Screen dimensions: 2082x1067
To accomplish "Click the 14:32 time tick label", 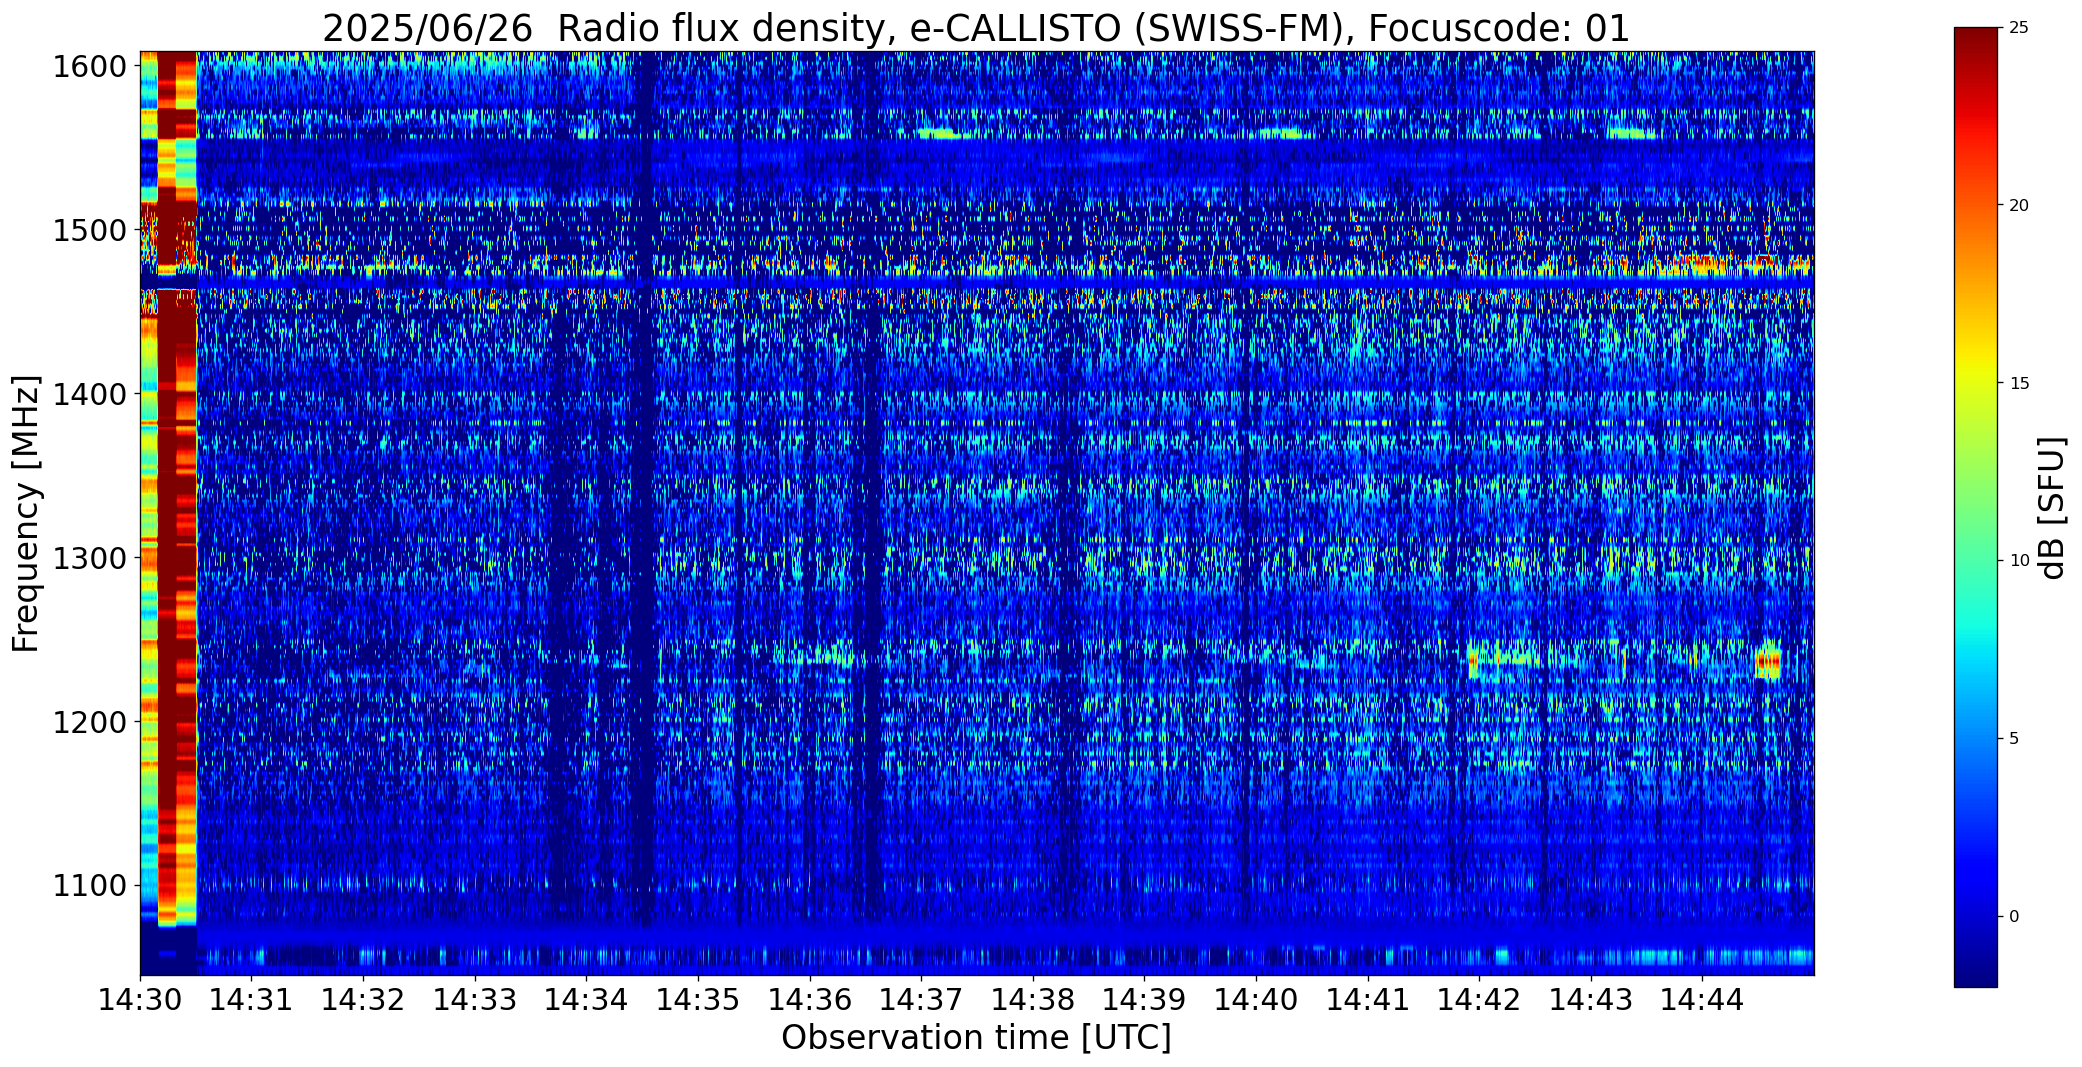I will (x=364, y=1000).
